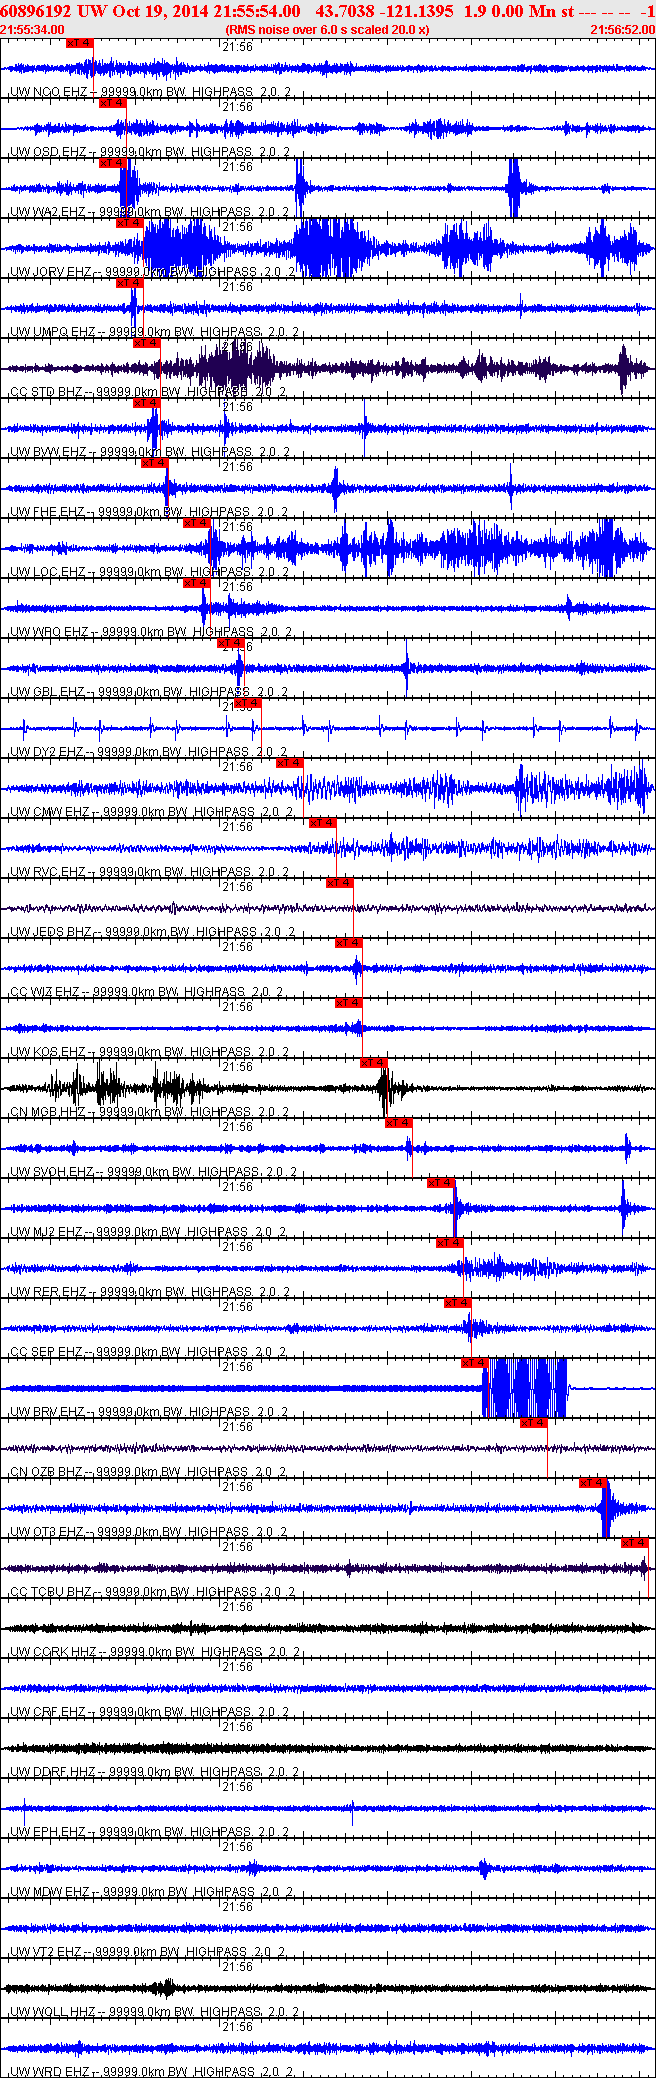The width and height of the screenshot is (656, 2078).
Task: Click the red pick flag on UMPQ trace
Action: tap(130, 283)
